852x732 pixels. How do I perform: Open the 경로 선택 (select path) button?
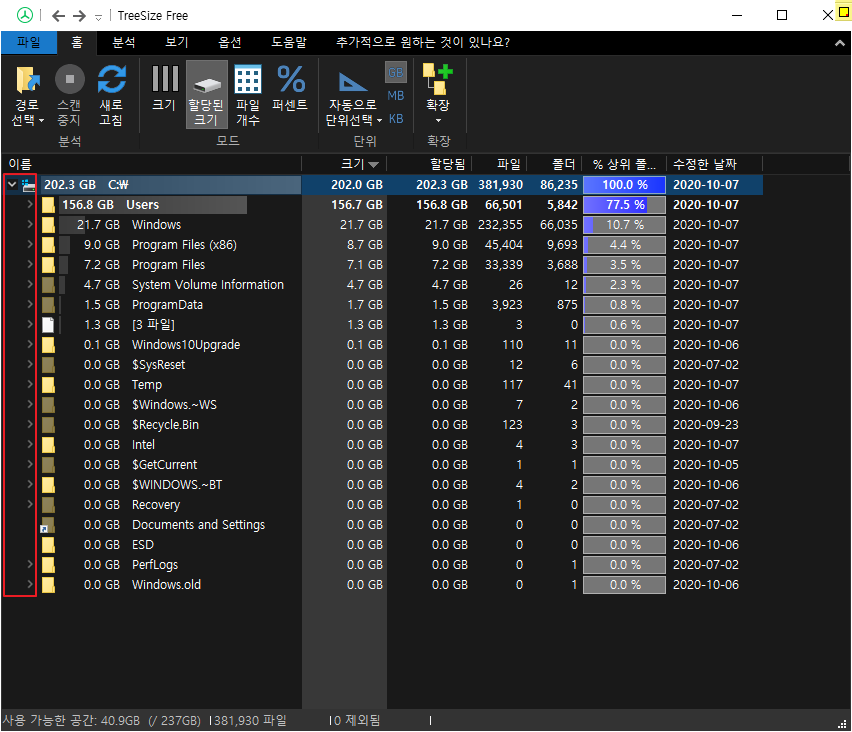click(27, 96)
